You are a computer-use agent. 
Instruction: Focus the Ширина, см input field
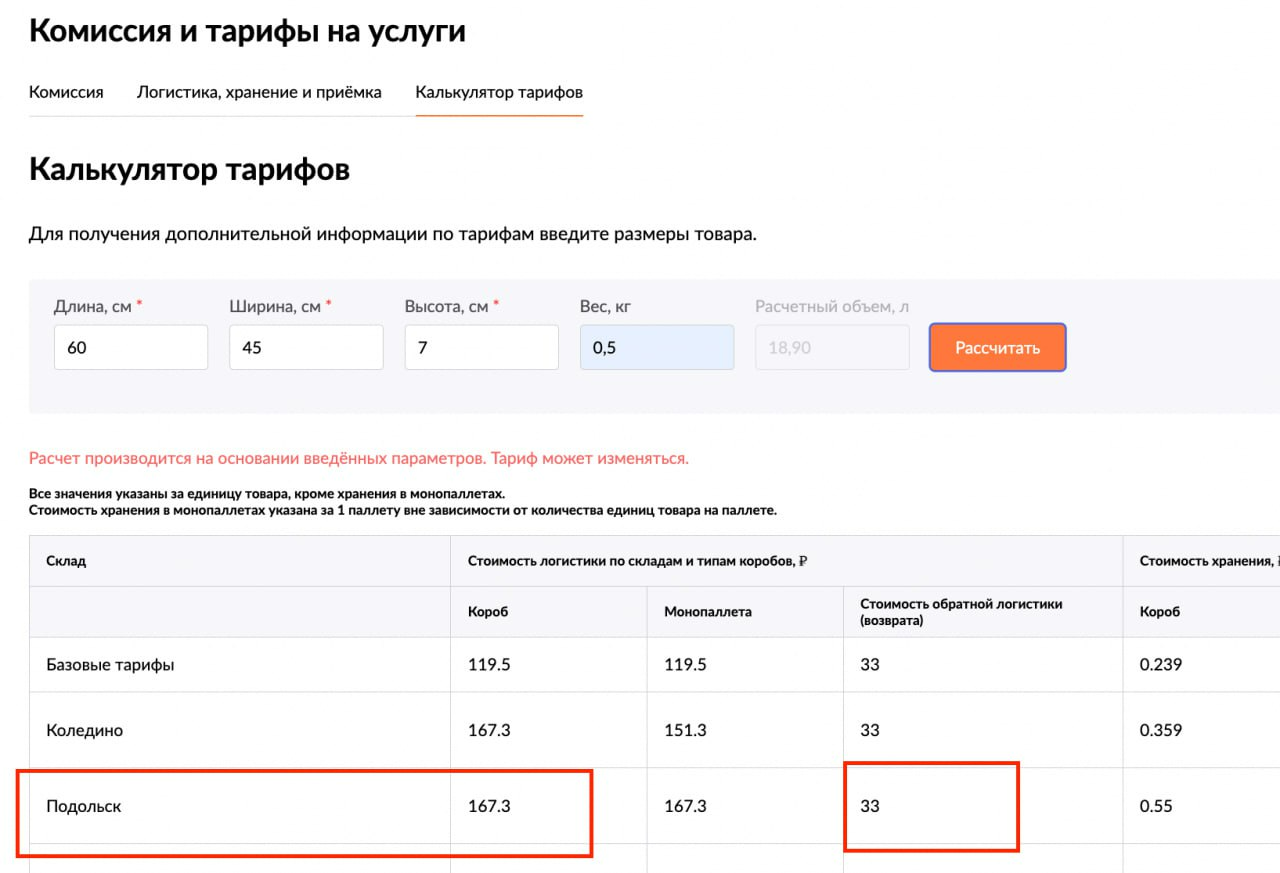point(306,347)
